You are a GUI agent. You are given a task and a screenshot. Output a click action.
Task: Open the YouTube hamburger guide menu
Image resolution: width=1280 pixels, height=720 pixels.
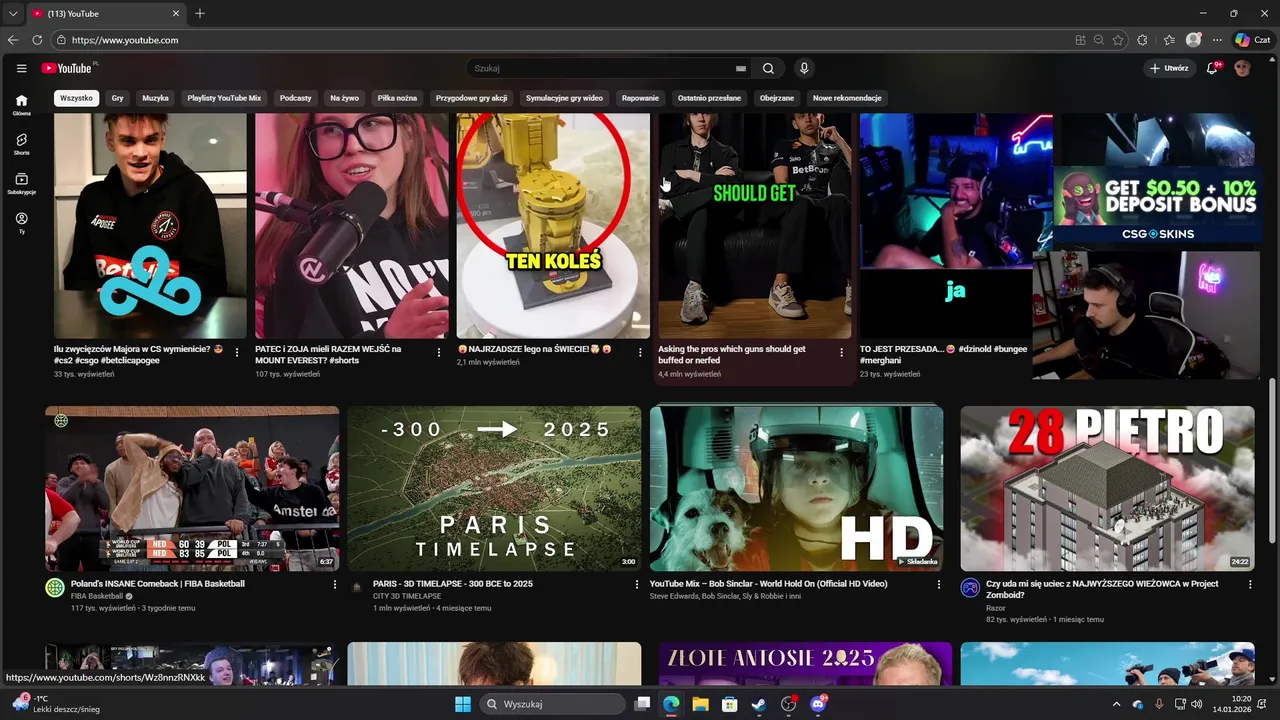click(21, 68)
